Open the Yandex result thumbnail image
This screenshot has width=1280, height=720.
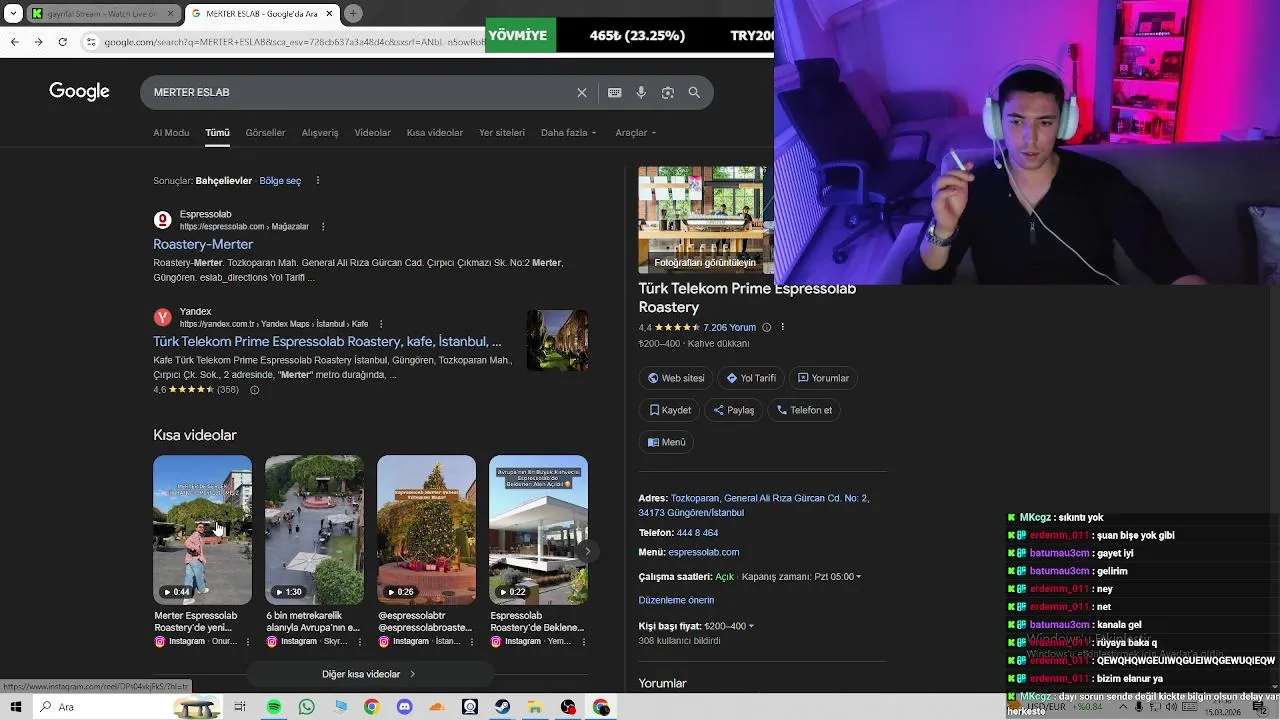point(558,341)
